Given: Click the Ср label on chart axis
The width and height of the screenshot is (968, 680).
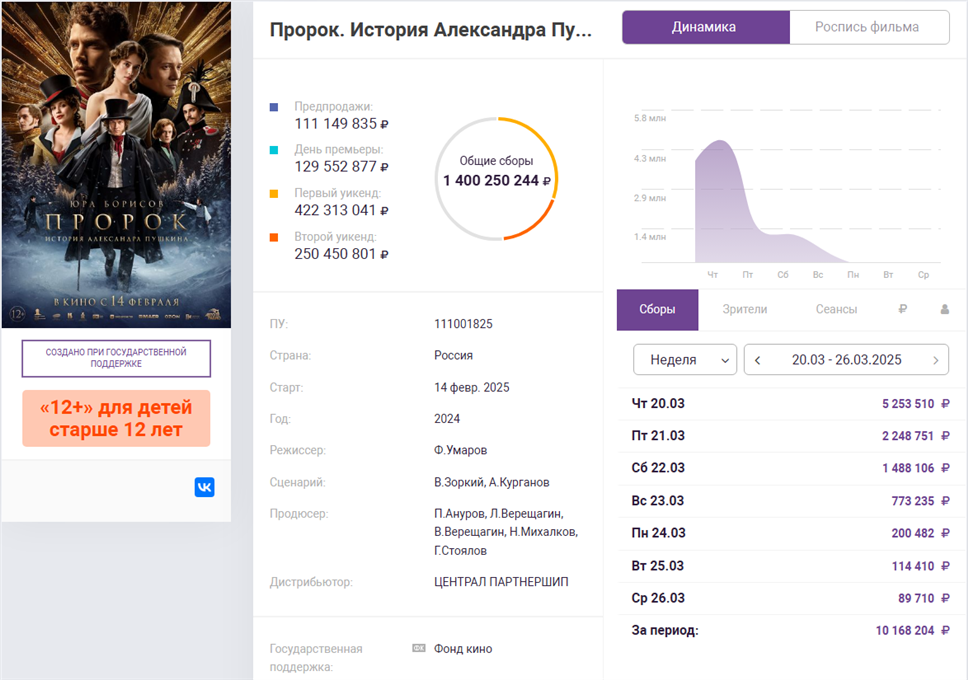Looking at the screenshot, I should [924, 275].
